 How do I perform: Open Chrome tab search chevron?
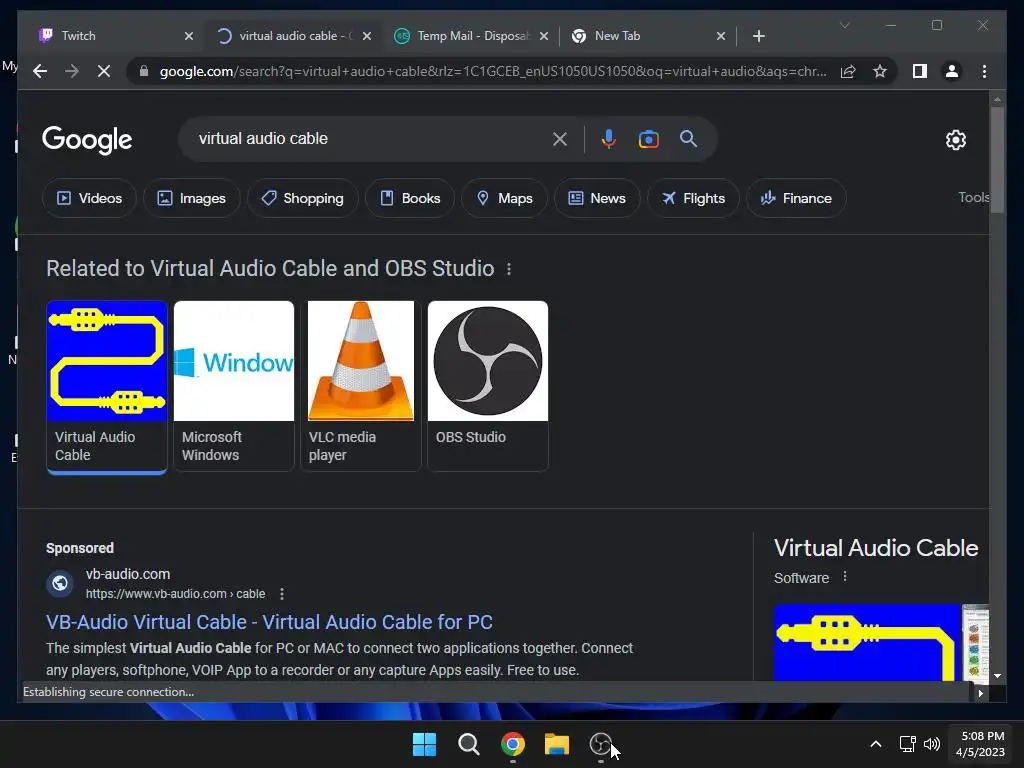(x=844, y=25)
